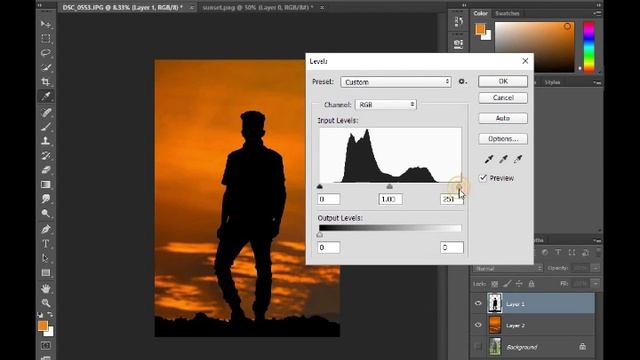Switch to the sunset.png document tab

click(x=258, y=7)
